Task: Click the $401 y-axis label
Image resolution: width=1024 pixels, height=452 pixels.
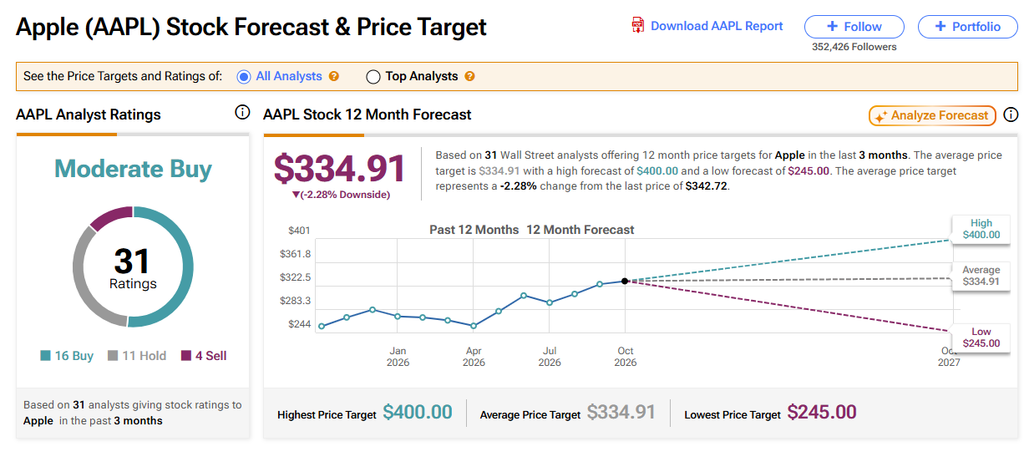Action: tap(298, 231)
